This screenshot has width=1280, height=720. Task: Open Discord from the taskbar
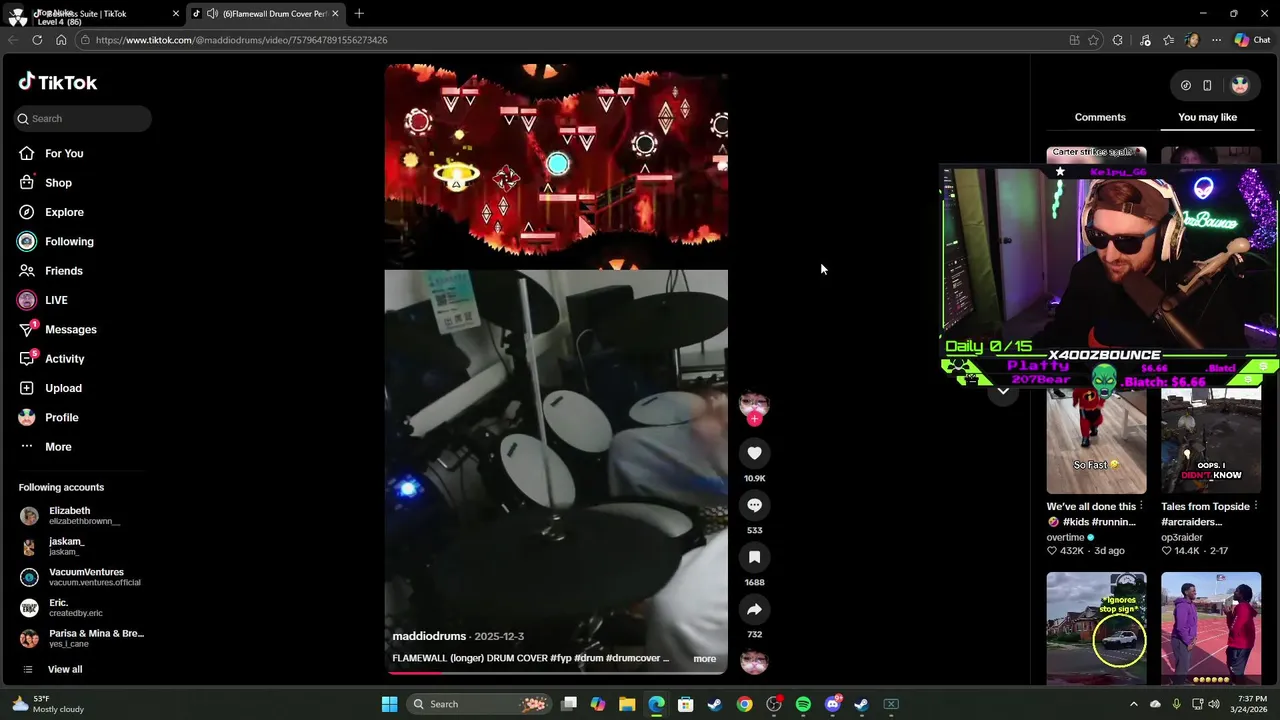point(832,704)
